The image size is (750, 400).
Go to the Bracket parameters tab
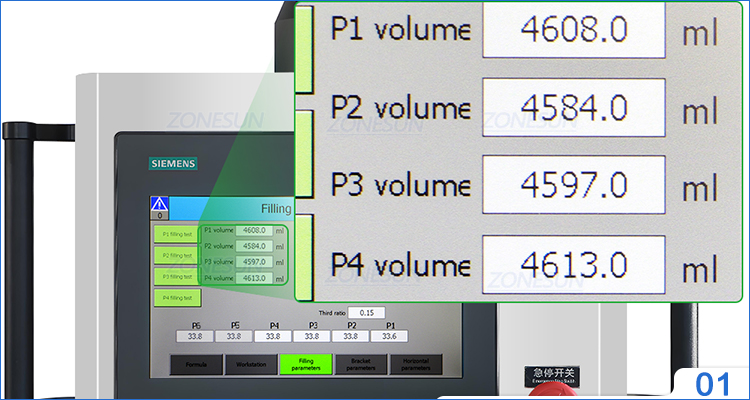(361, 366)
